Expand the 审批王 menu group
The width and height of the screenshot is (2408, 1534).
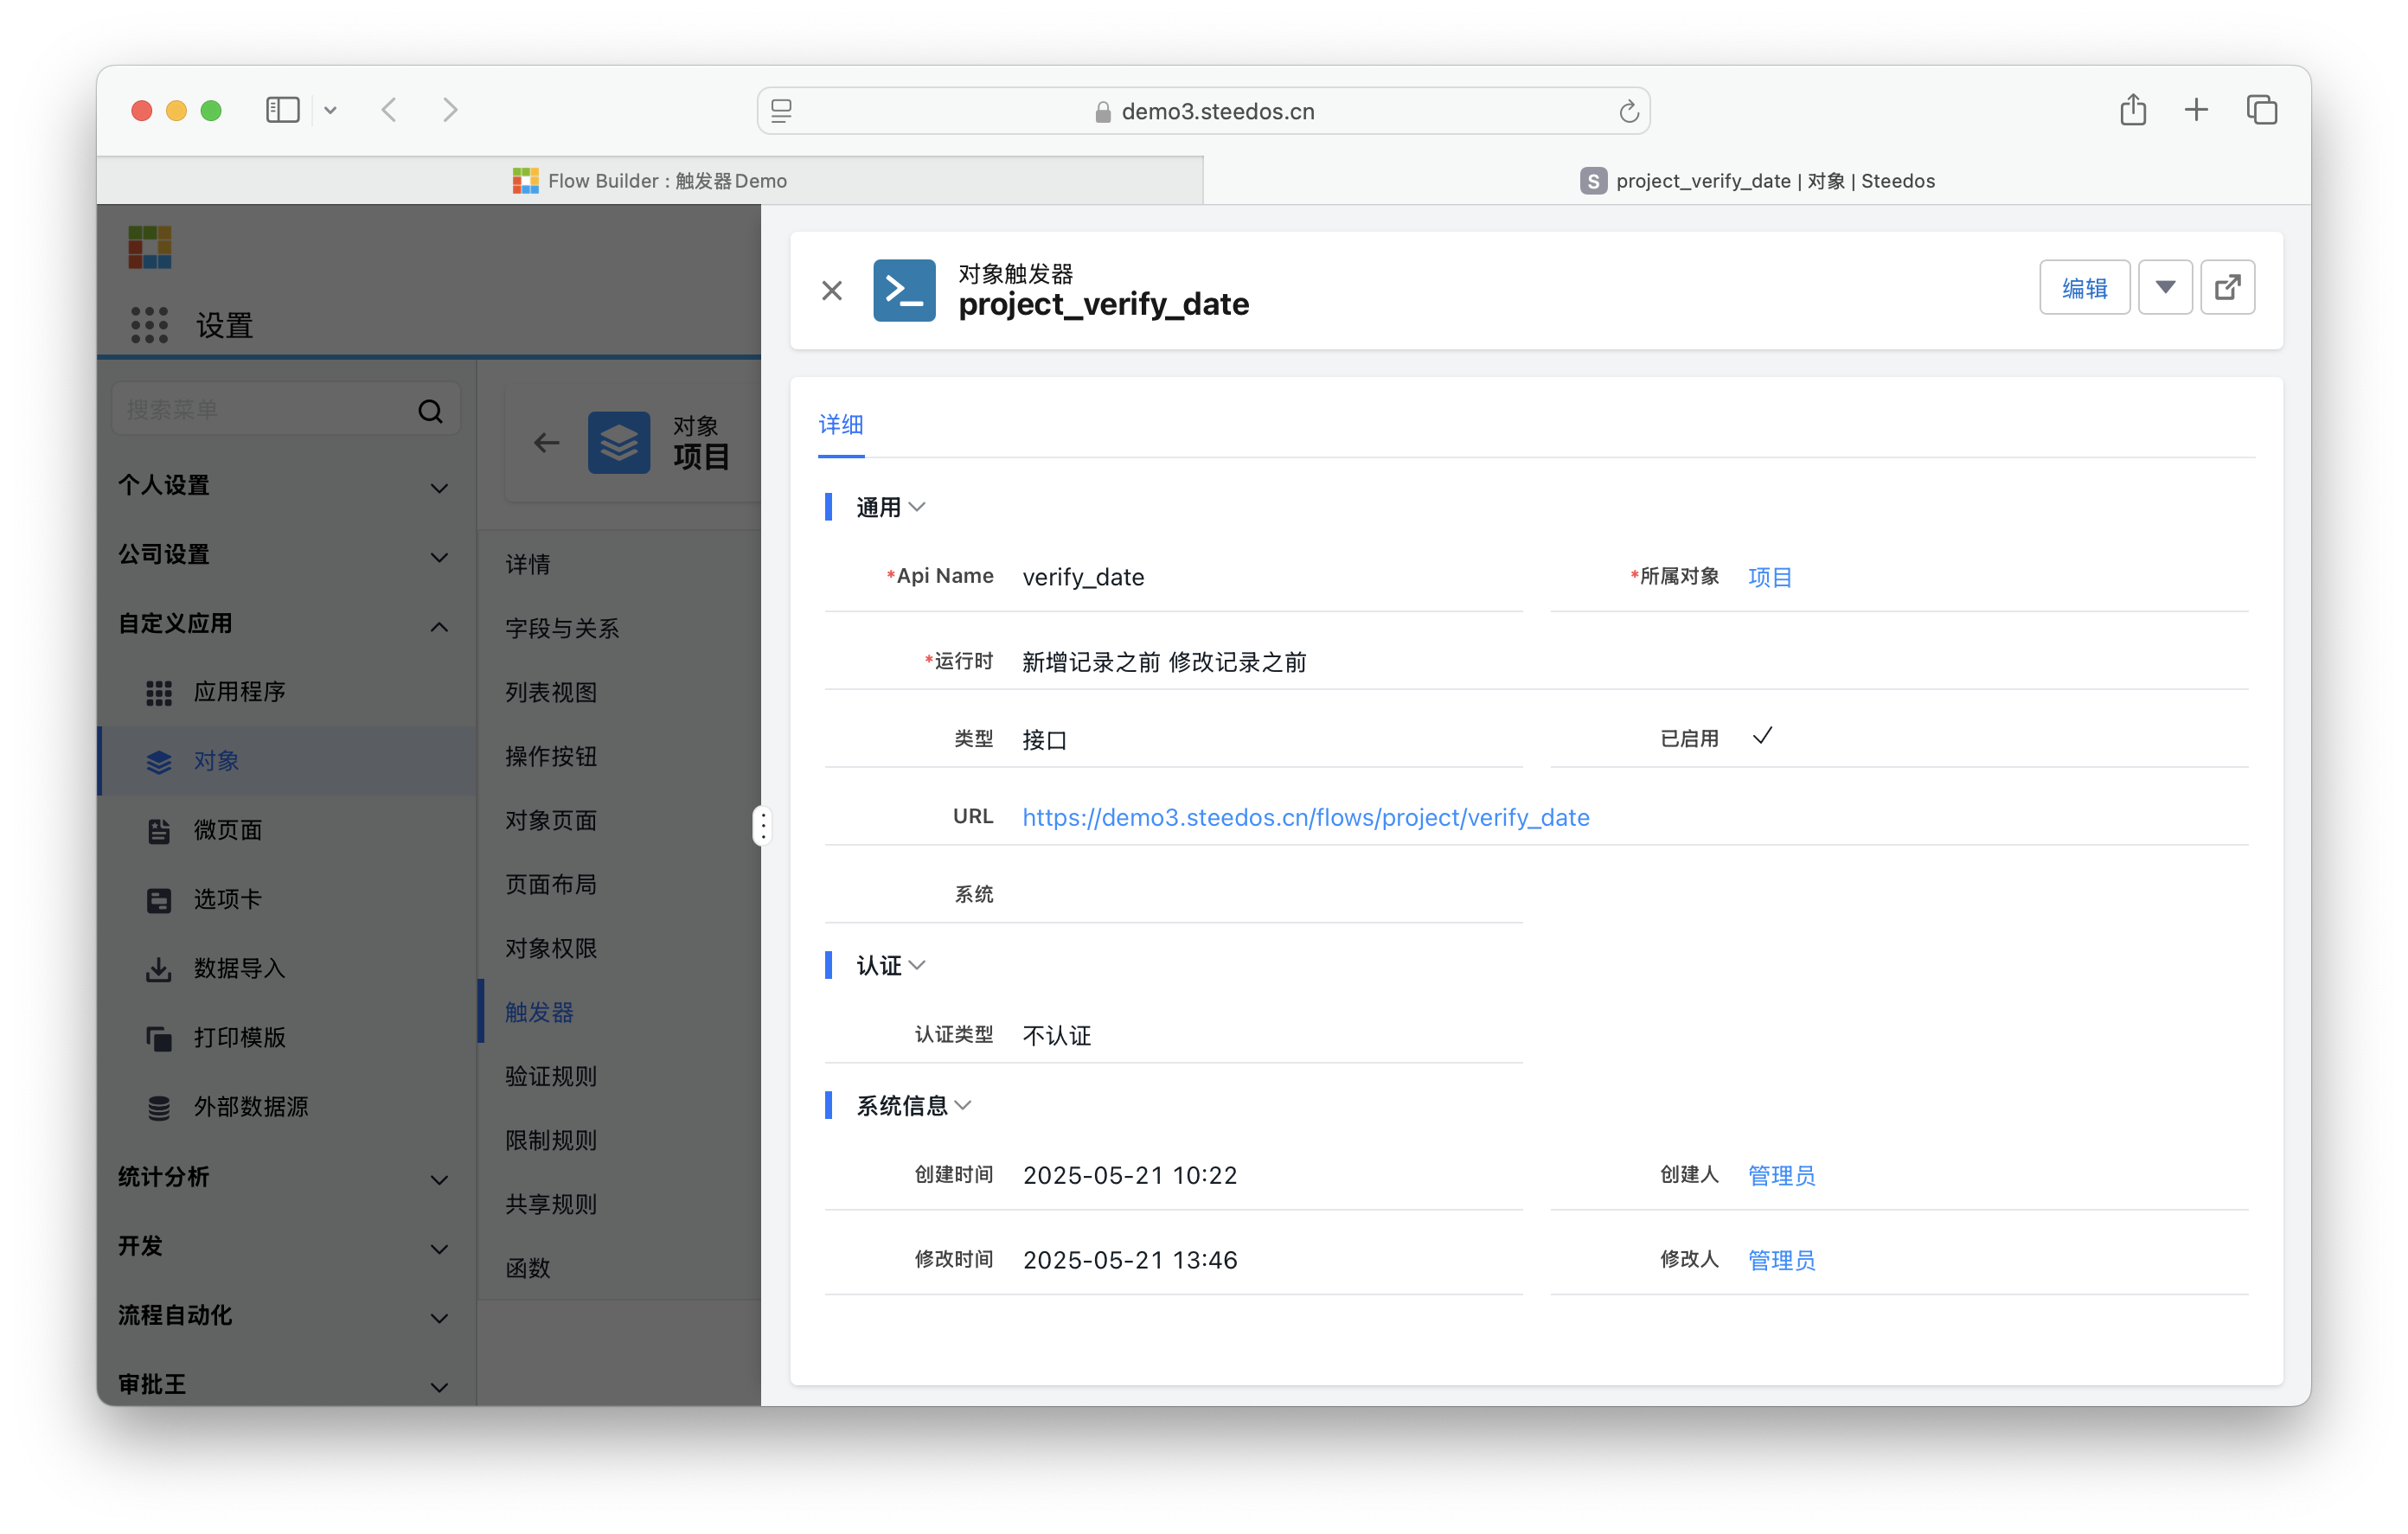285,1384
